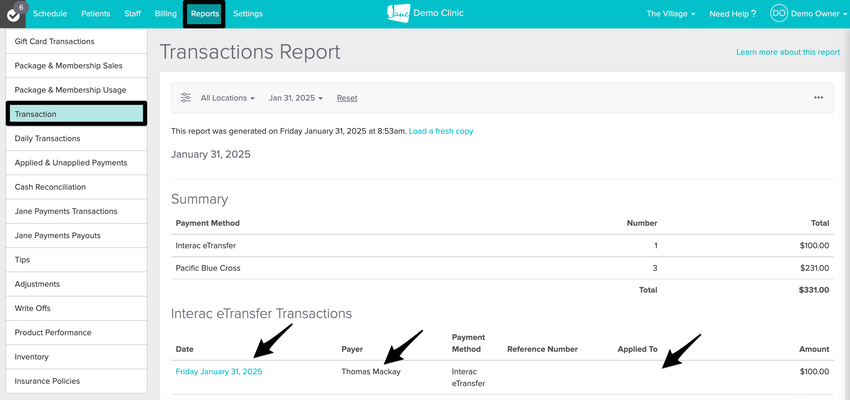This screenshot has width=850, height=400.
Task: Reset the report filters
Action: pos(347,98)
